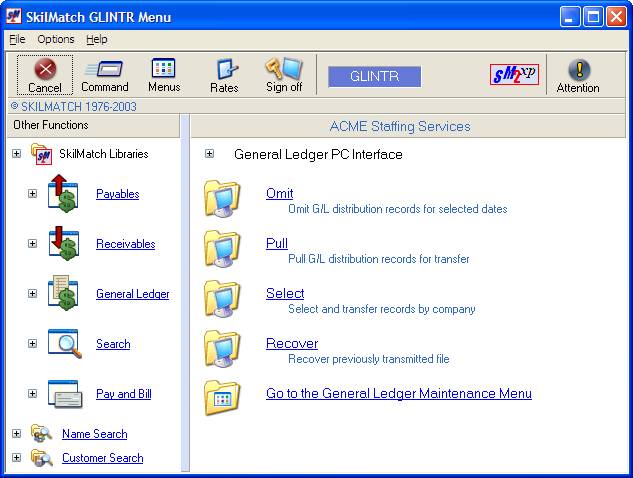The width and height of the screenshot is (633, 478).
Task: Click 'Select and transfer records by company'
Action: (381, 309)
